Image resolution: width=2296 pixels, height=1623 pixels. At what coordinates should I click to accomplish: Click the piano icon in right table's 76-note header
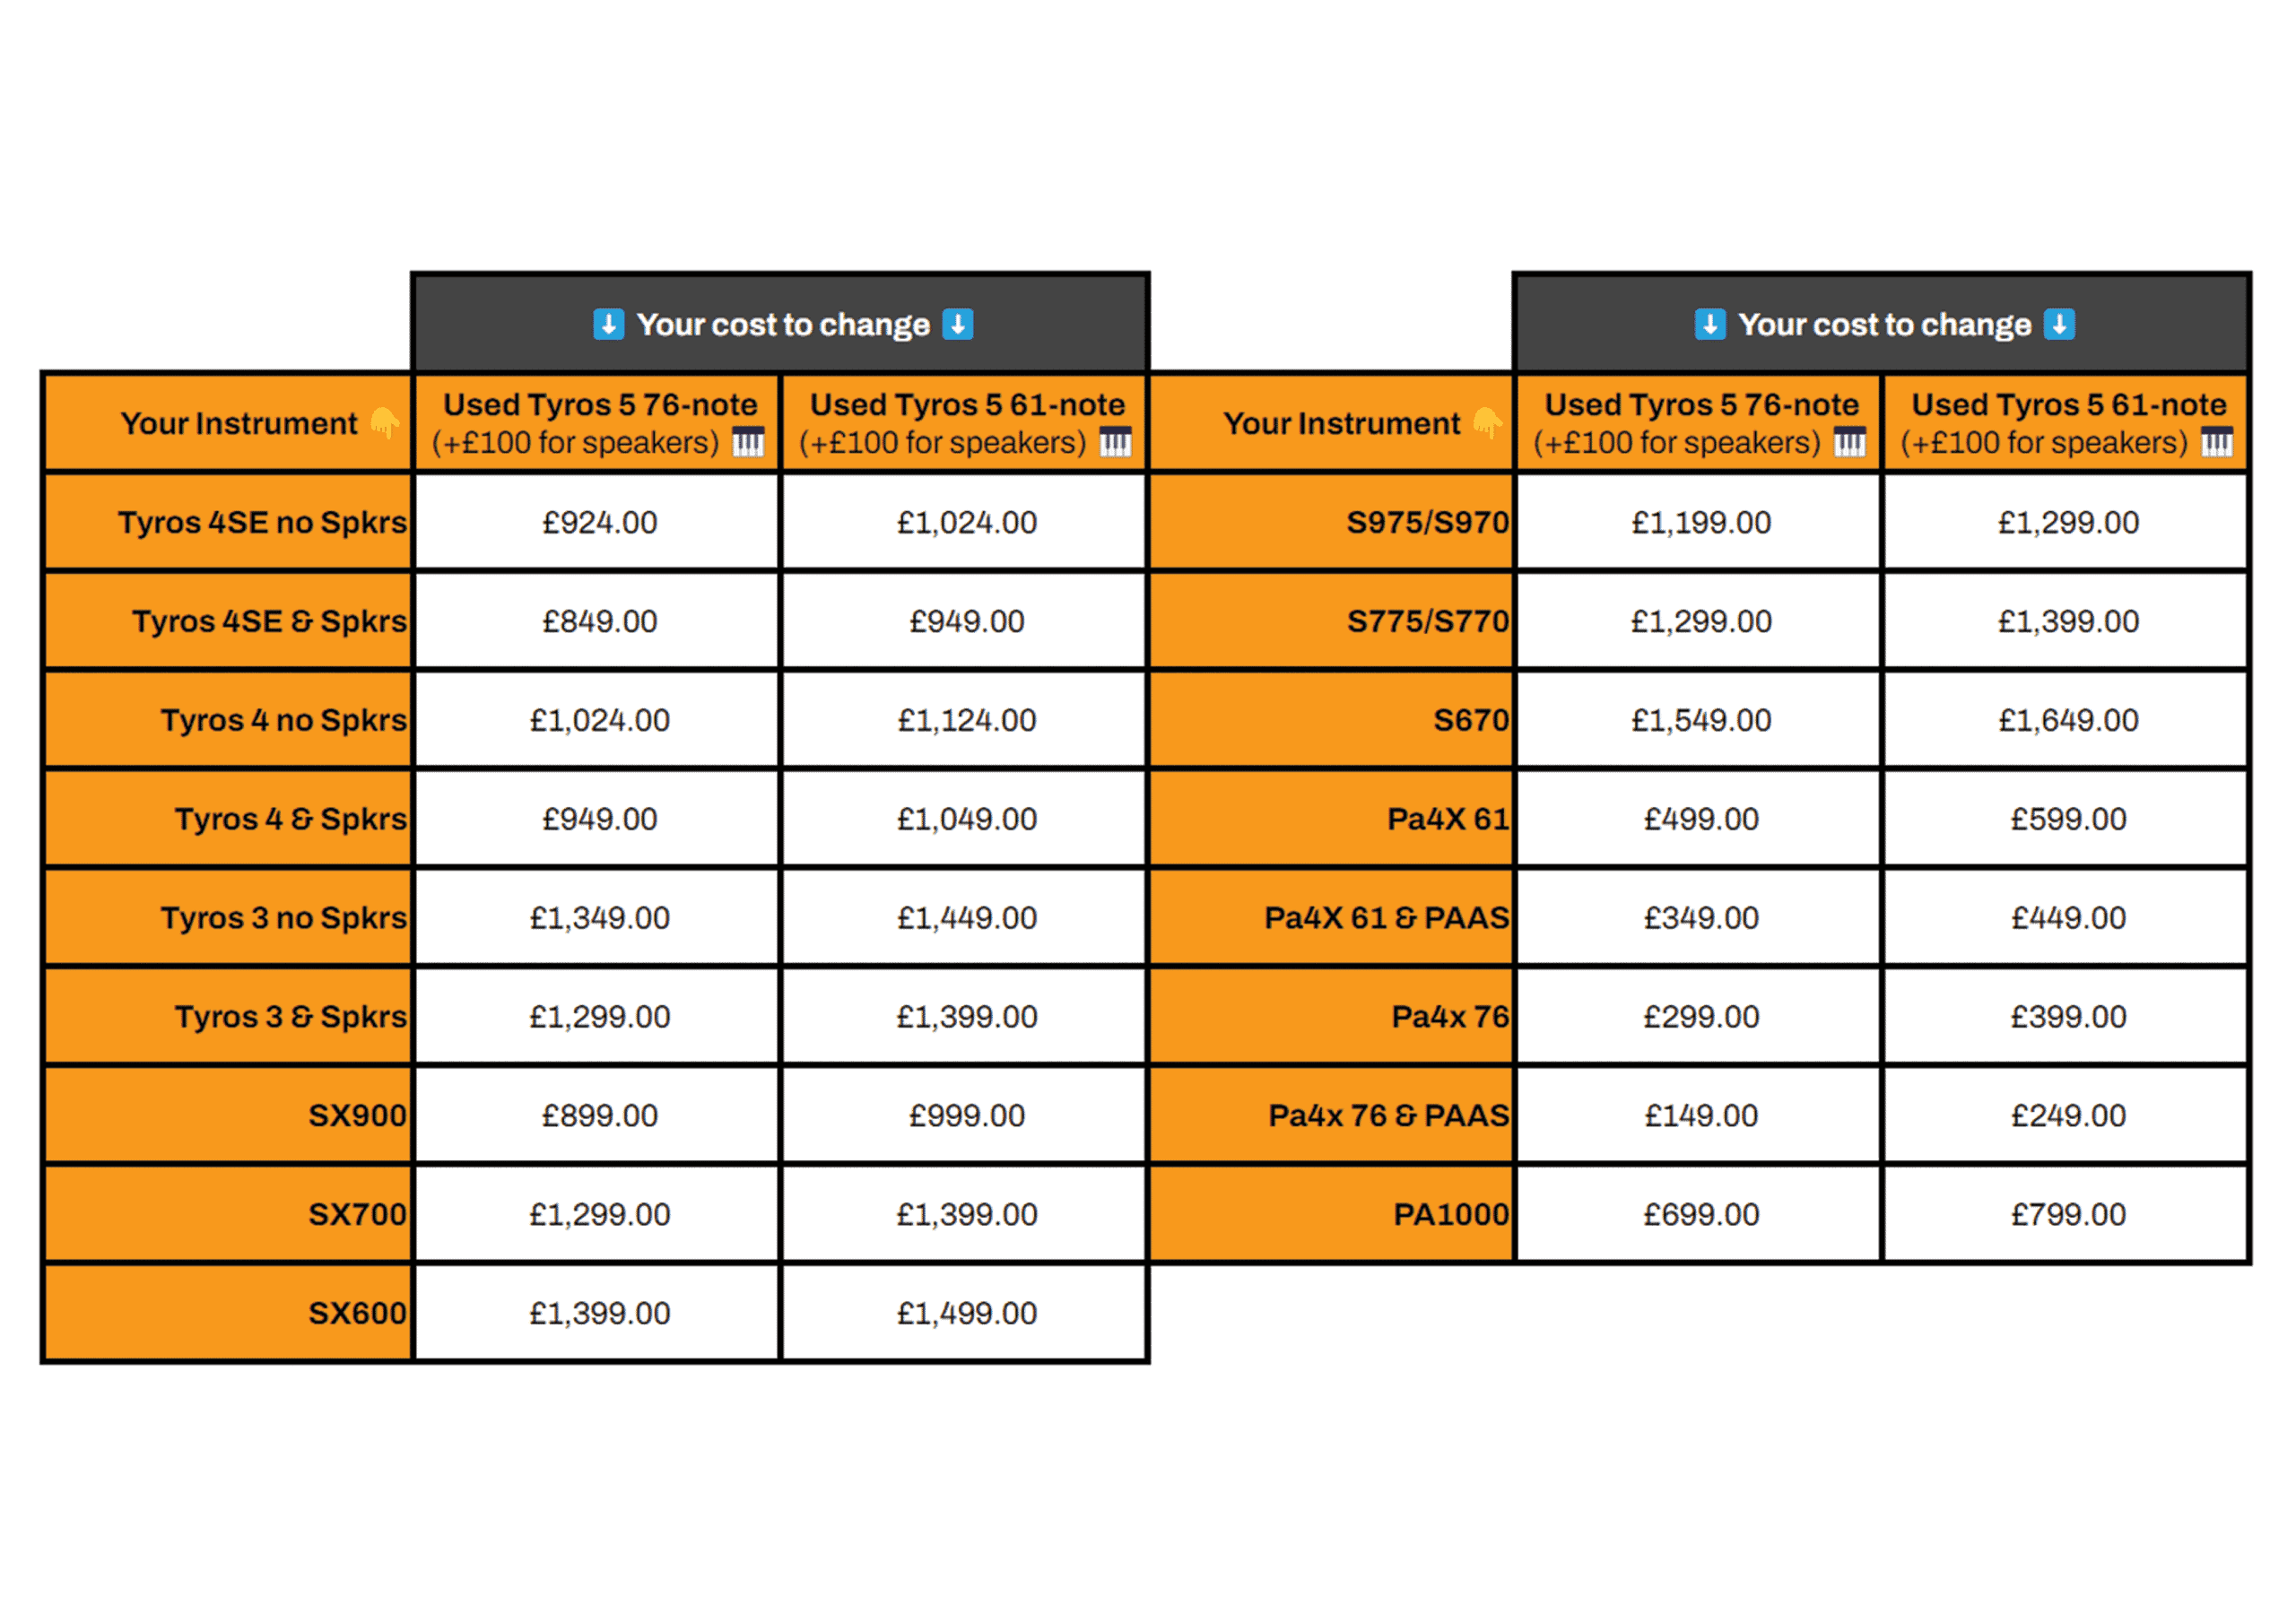(x=1849, y=442)
